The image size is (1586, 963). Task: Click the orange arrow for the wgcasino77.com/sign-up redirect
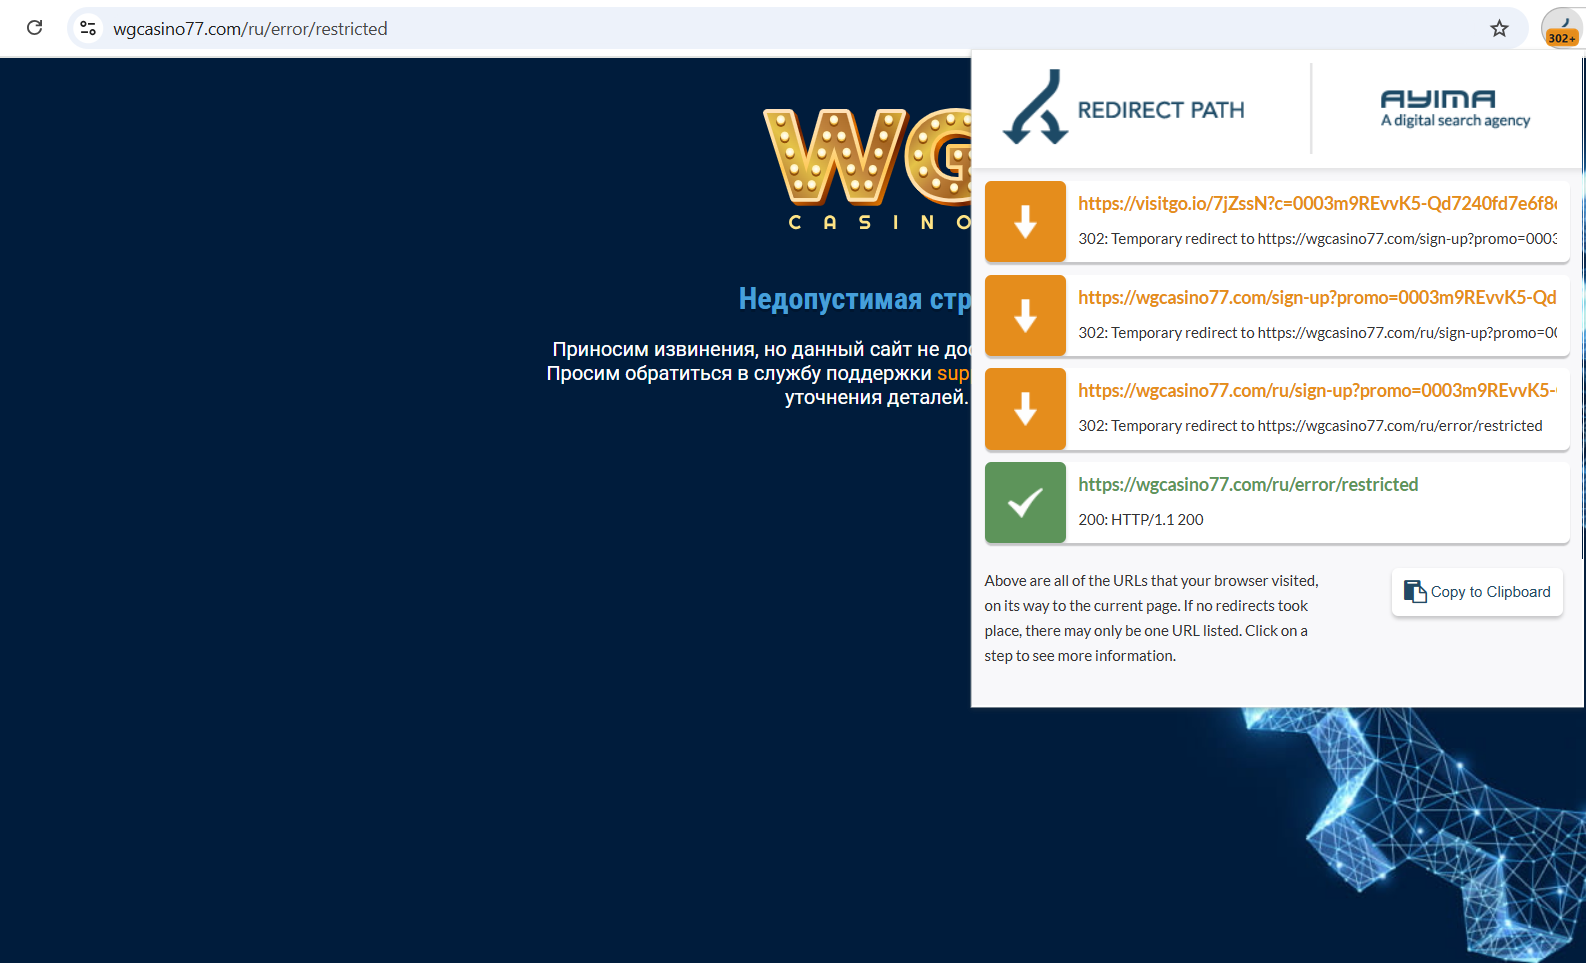[x=1025, y=315]
